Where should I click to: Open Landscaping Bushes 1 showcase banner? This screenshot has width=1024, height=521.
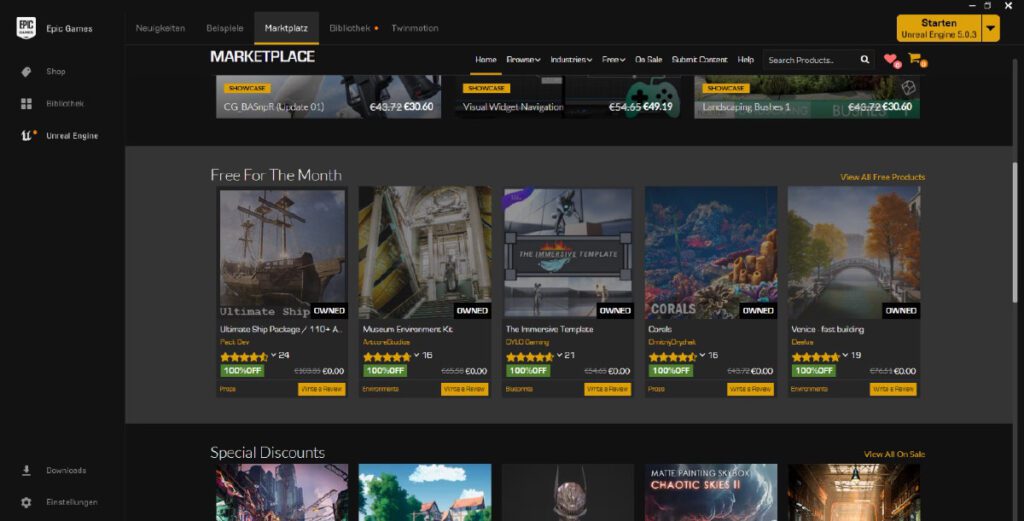click(x=807, y=97)
